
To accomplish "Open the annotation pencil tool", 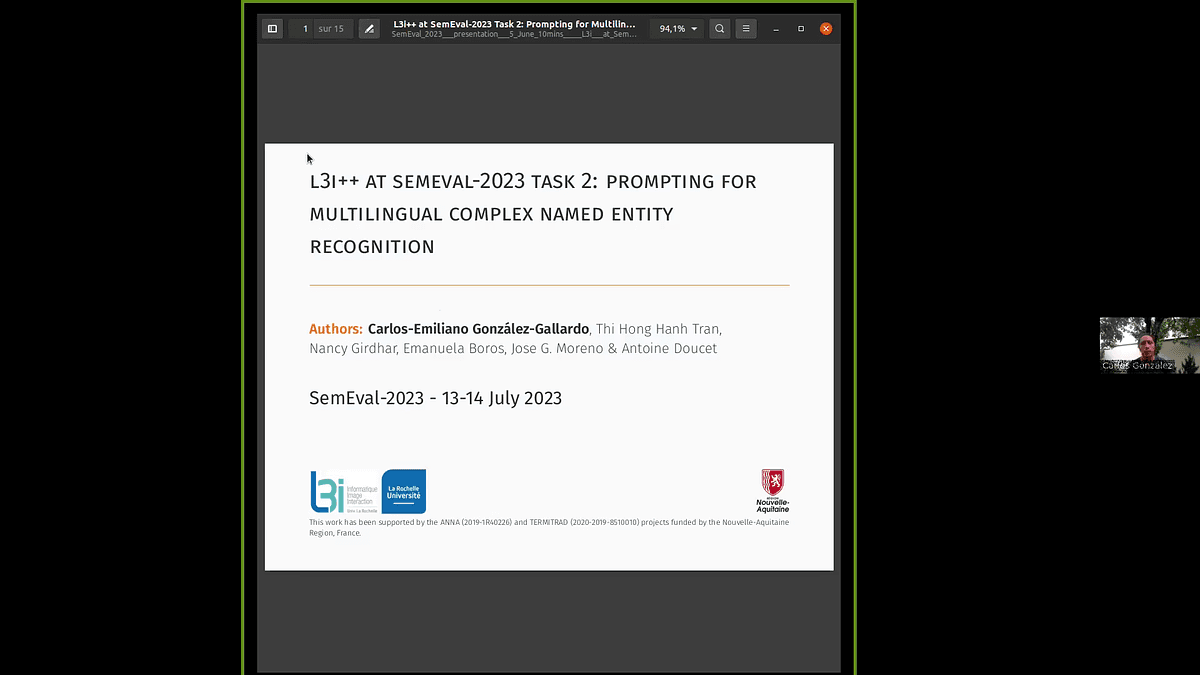I will click(369, 29).
